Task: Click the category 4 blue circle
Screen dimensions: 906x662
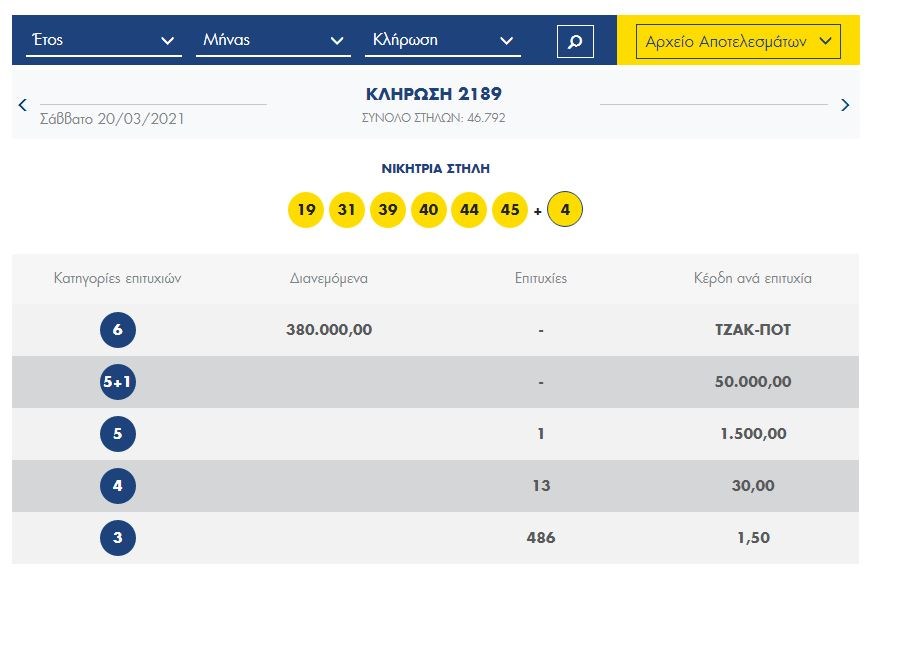Action: (x=118, y=486)
